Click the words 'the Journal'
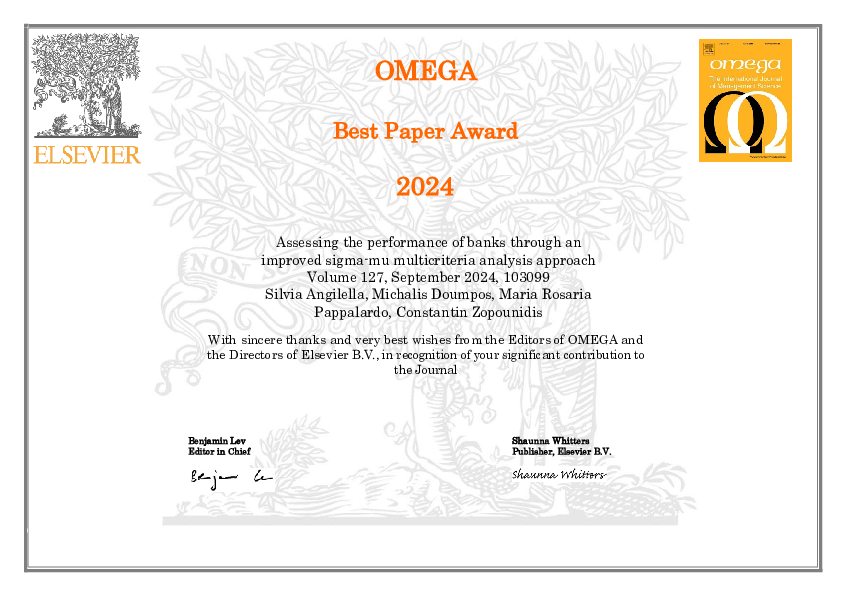The height and width of the screenshot is (596, 842). 425,370
